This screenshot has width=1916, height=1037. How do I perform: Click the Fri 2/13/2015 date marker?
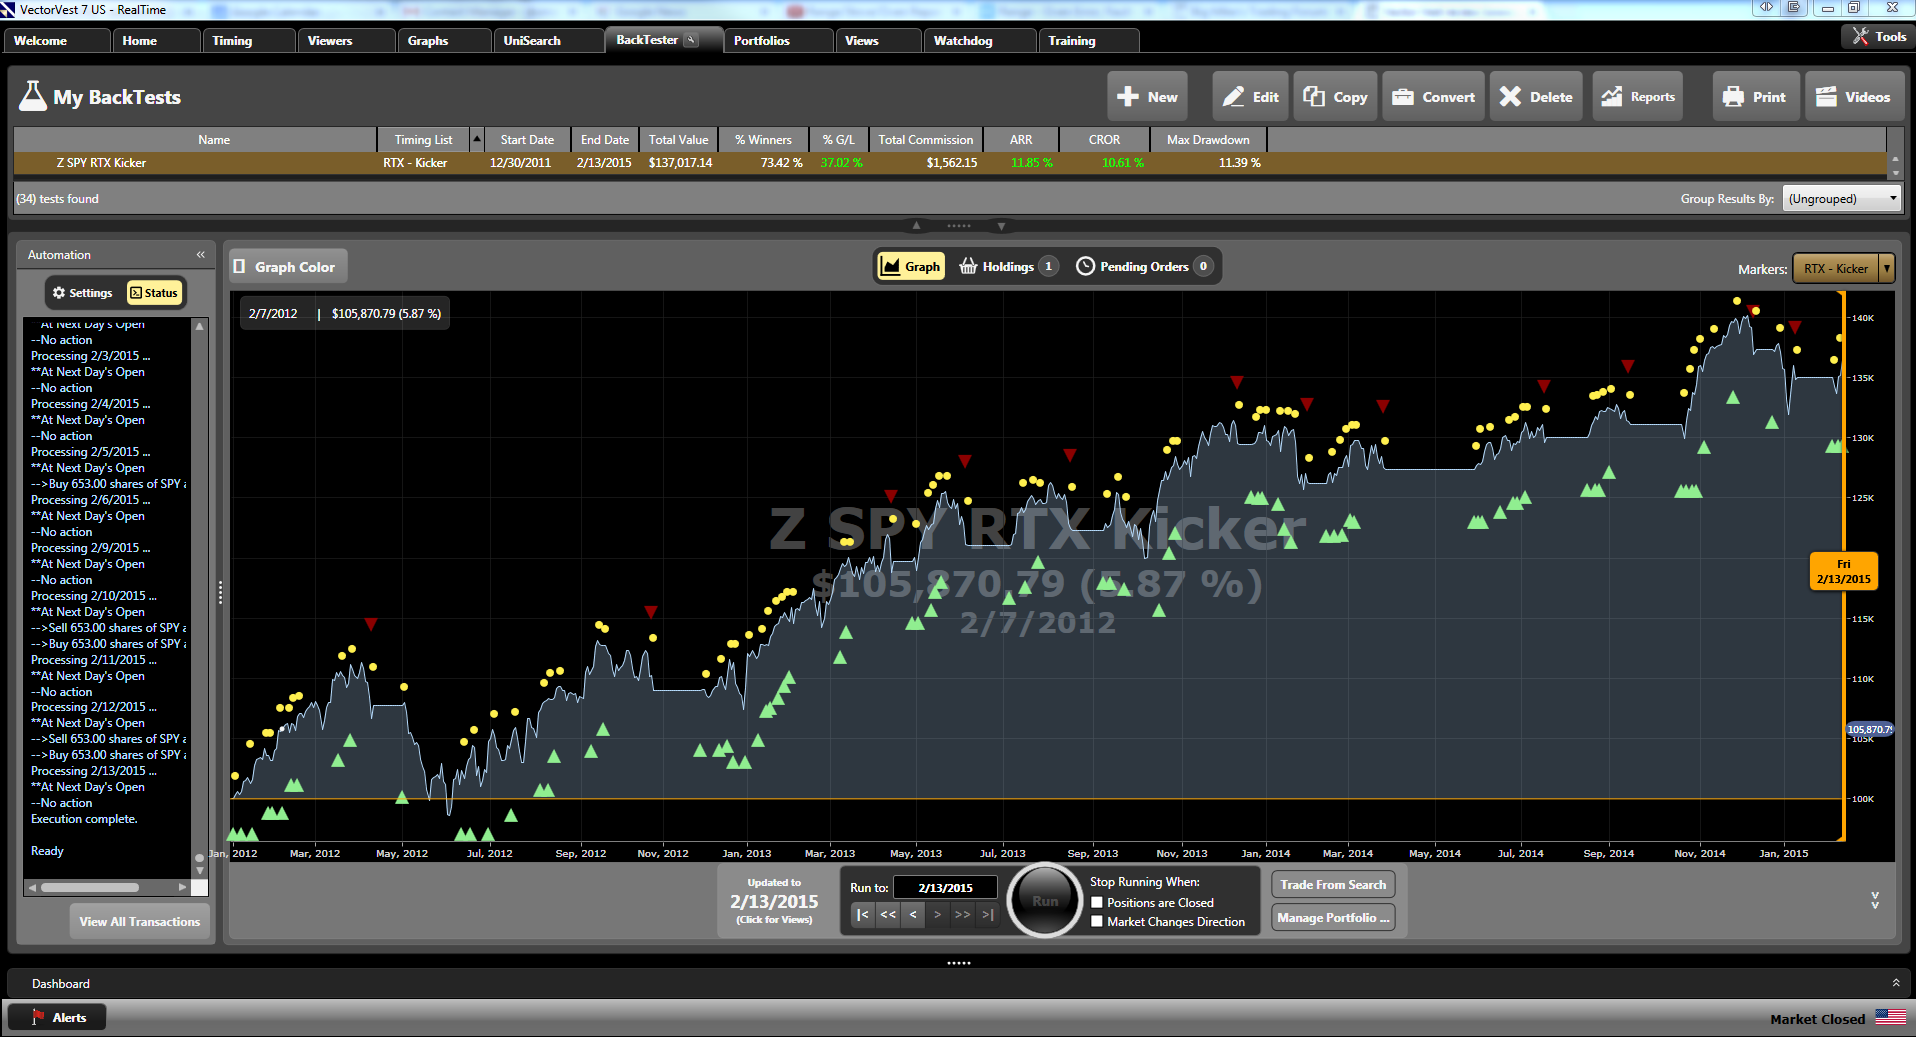pyautogui.click(x=1843, y=571)
